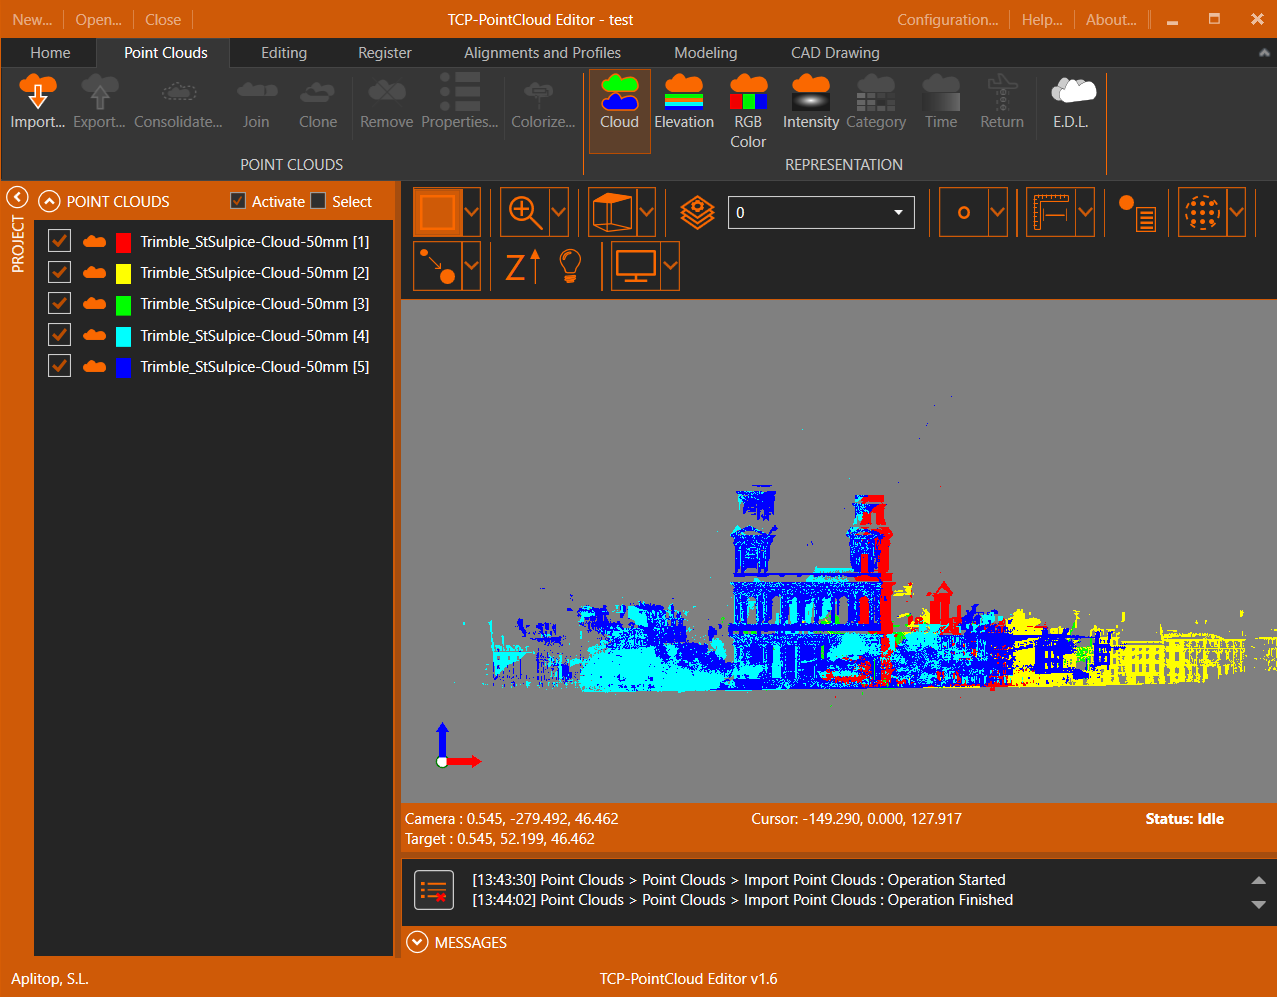1277x997 pixels.
Task: Click the zoom magnifier tool
Action: [525, 212]
